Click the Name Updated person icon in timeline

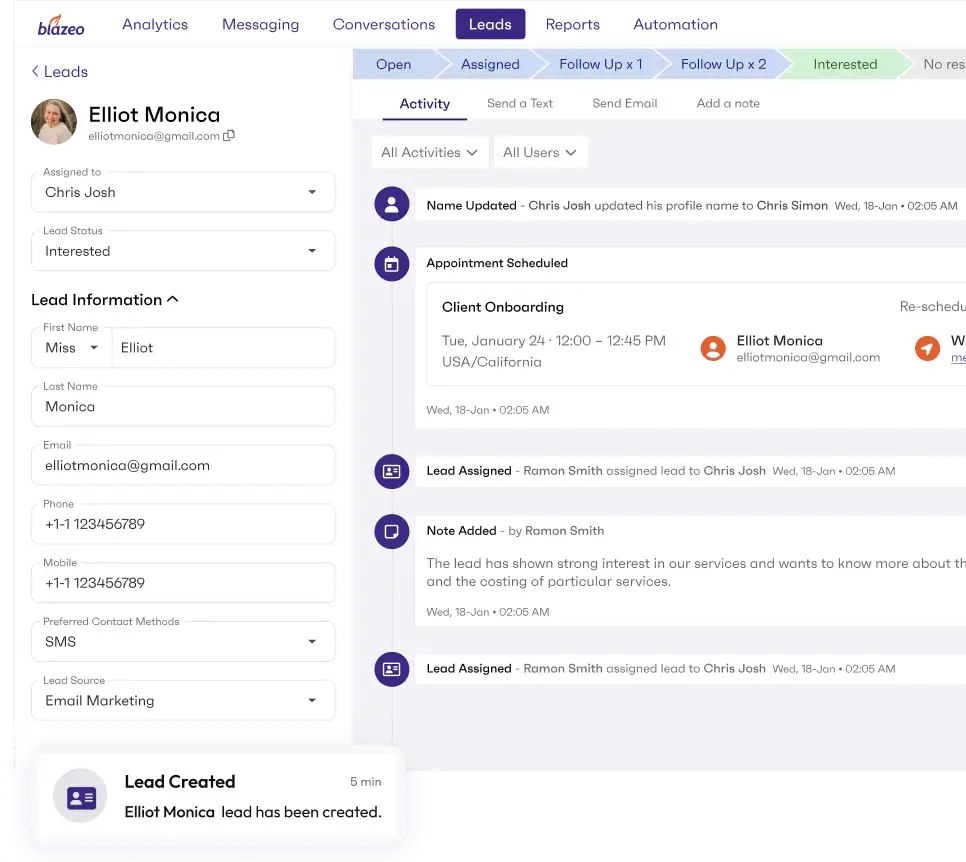pos(391,205)
